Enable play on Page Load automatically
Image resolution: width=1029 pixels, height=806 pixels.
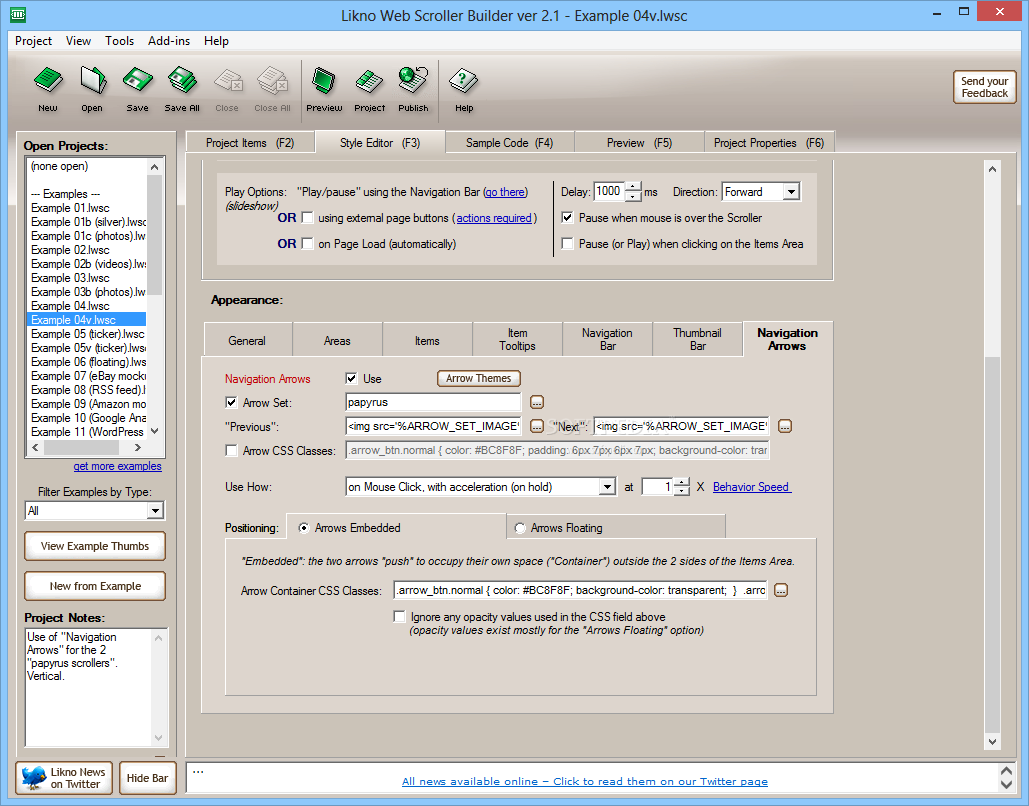point(307,244)
